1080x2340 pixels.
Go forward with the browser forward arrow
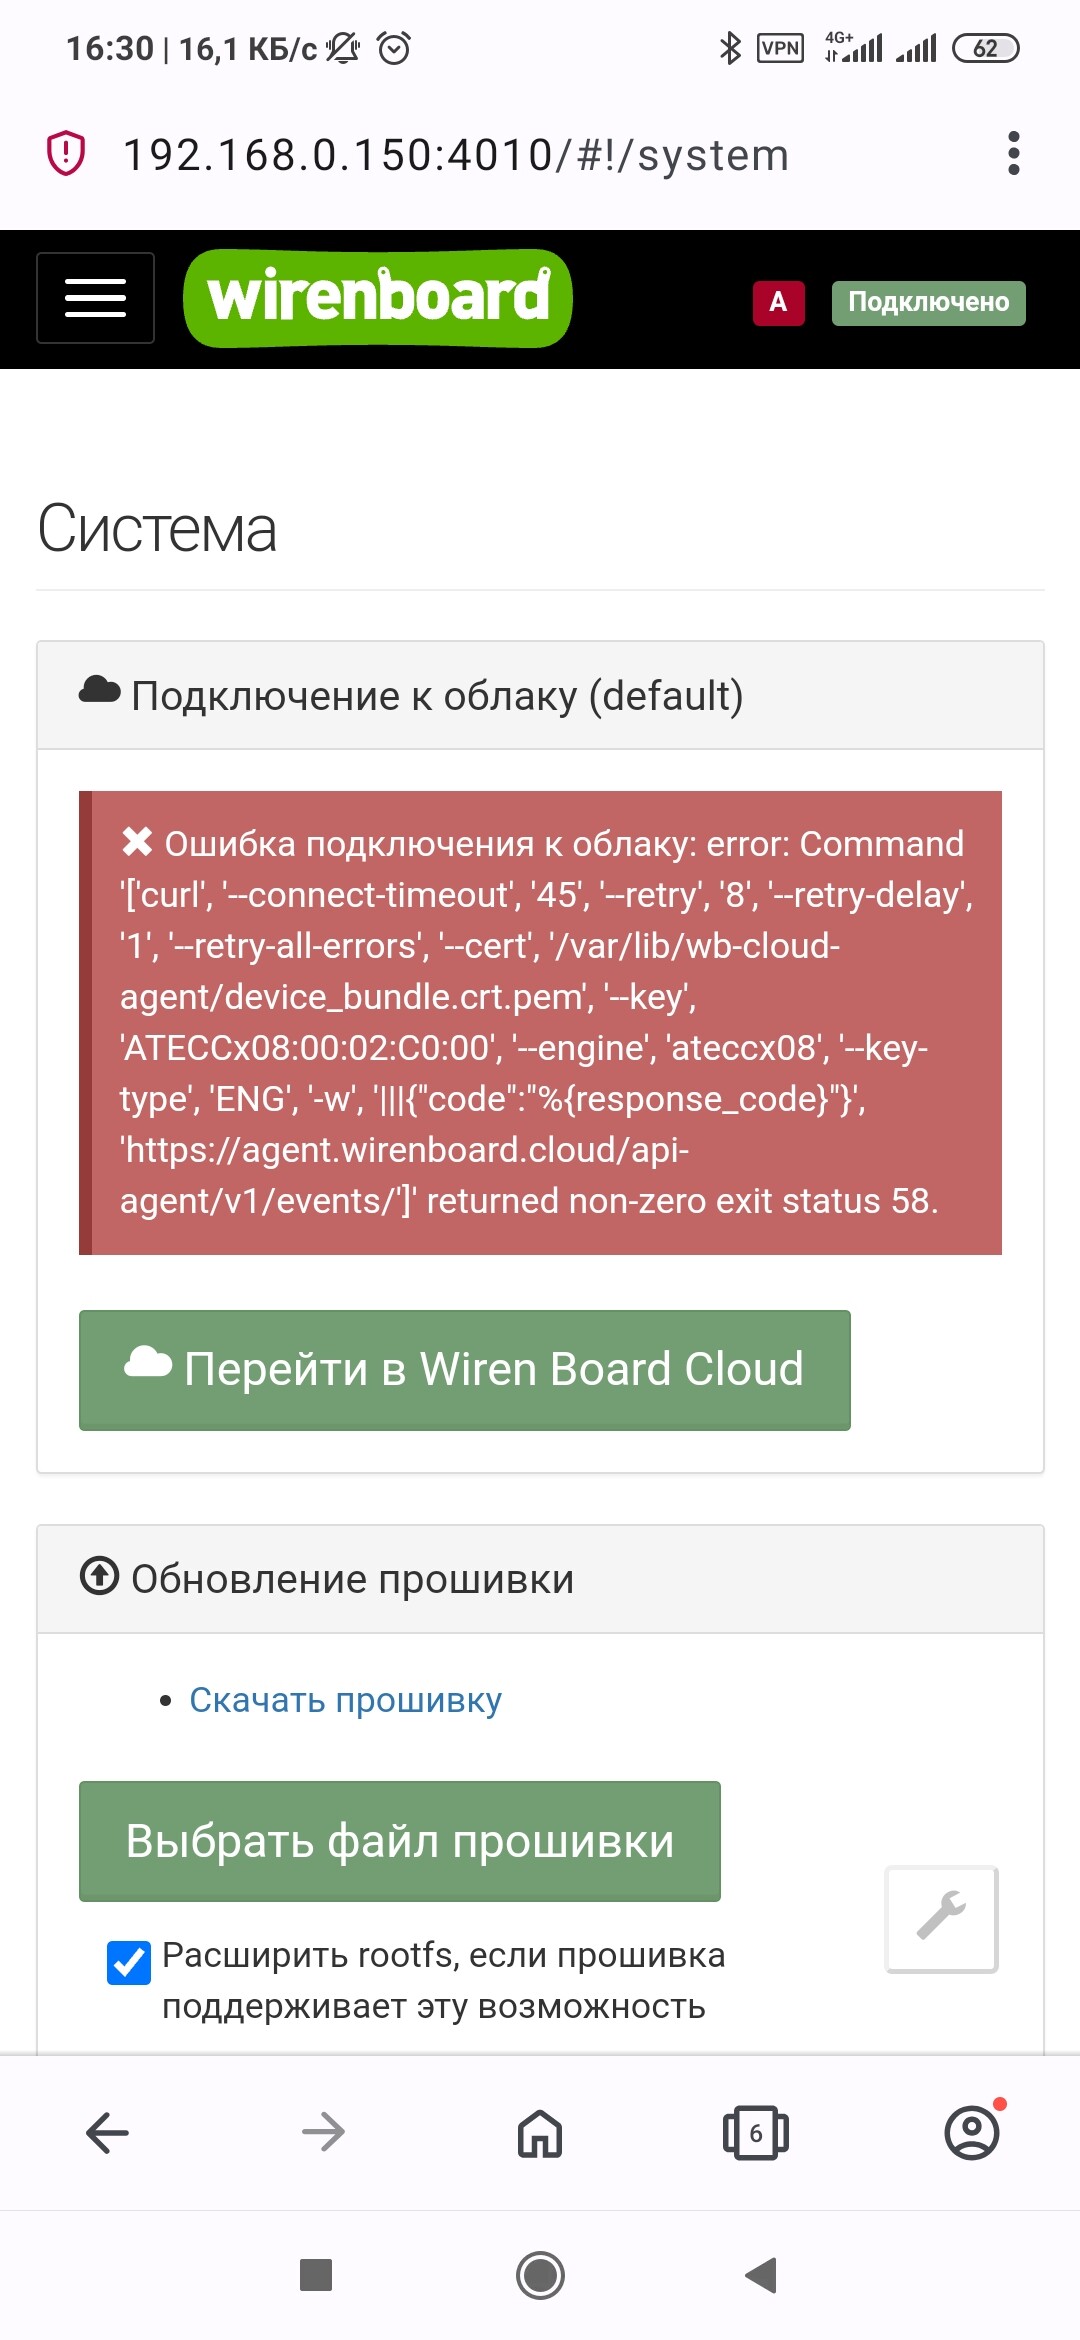pos(323,2132)
